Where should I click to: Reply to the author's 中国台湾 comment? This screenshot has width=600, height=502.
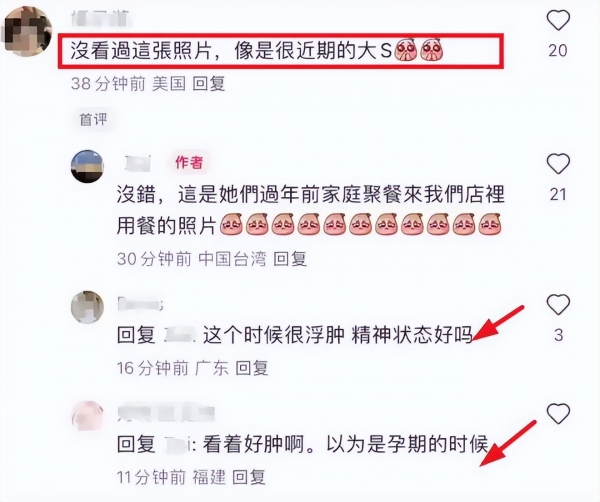290,259
